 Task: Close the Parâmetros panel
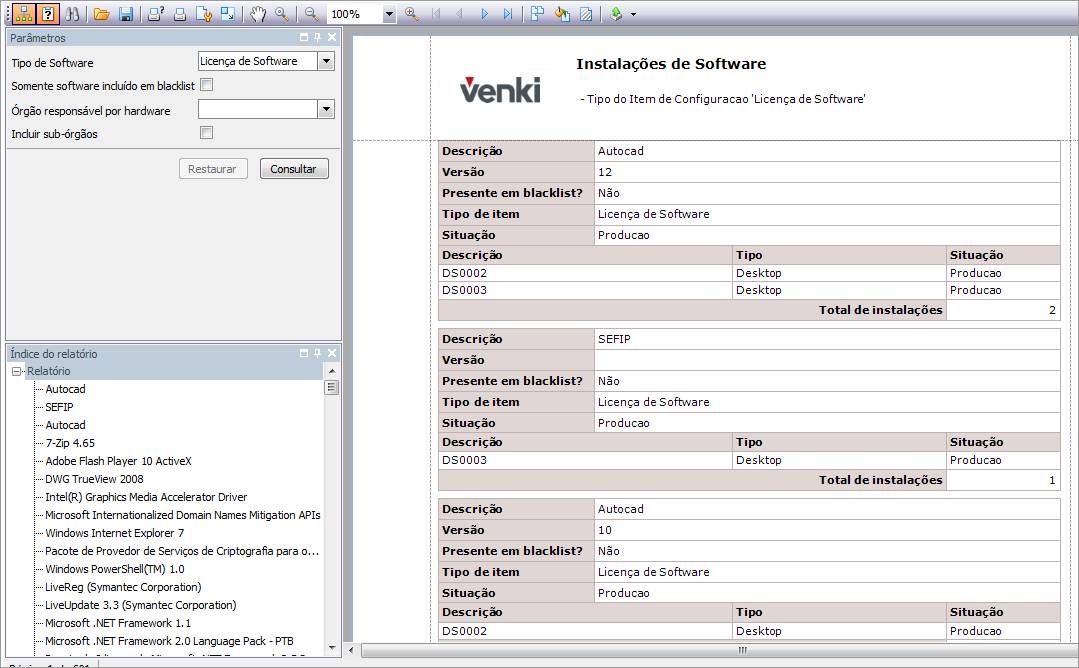tap(332, 37)
